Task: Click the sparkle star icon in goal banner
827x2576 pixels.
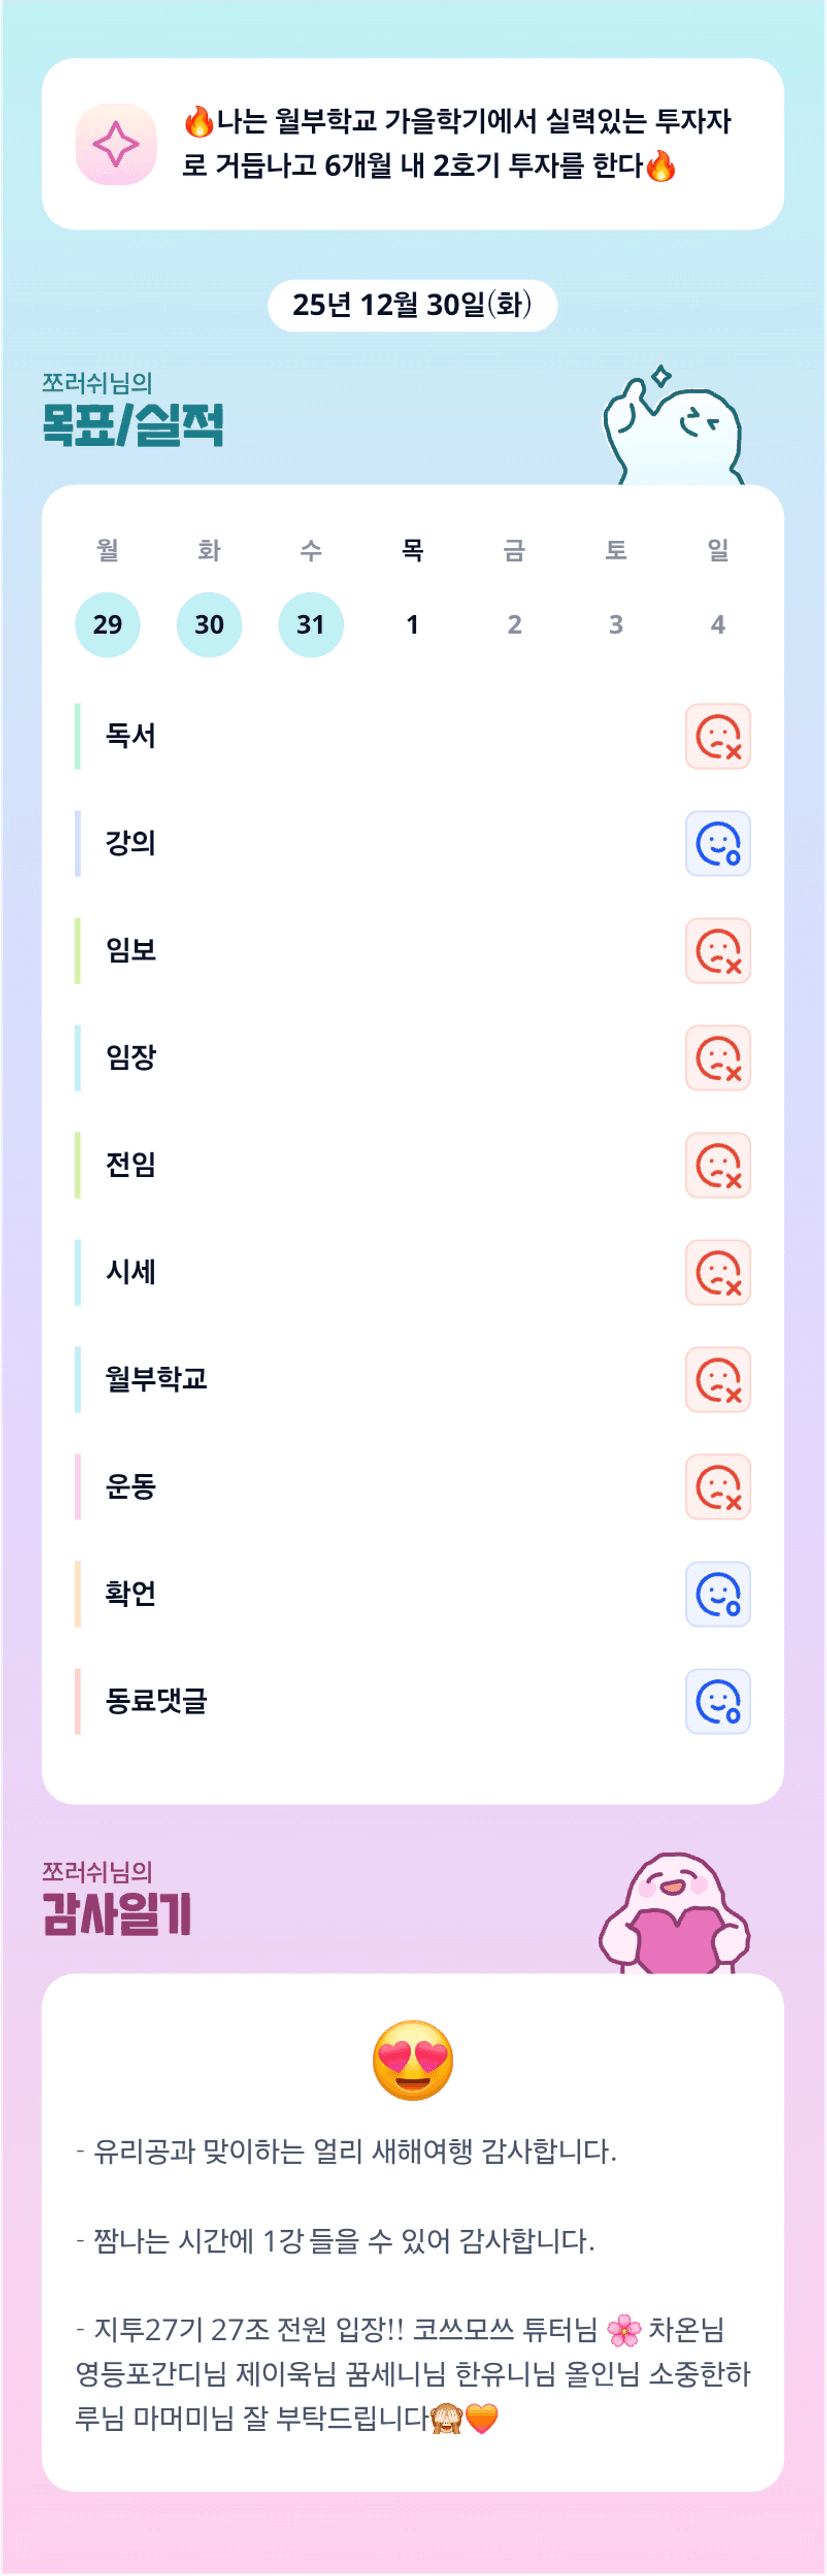Action: 116,144
